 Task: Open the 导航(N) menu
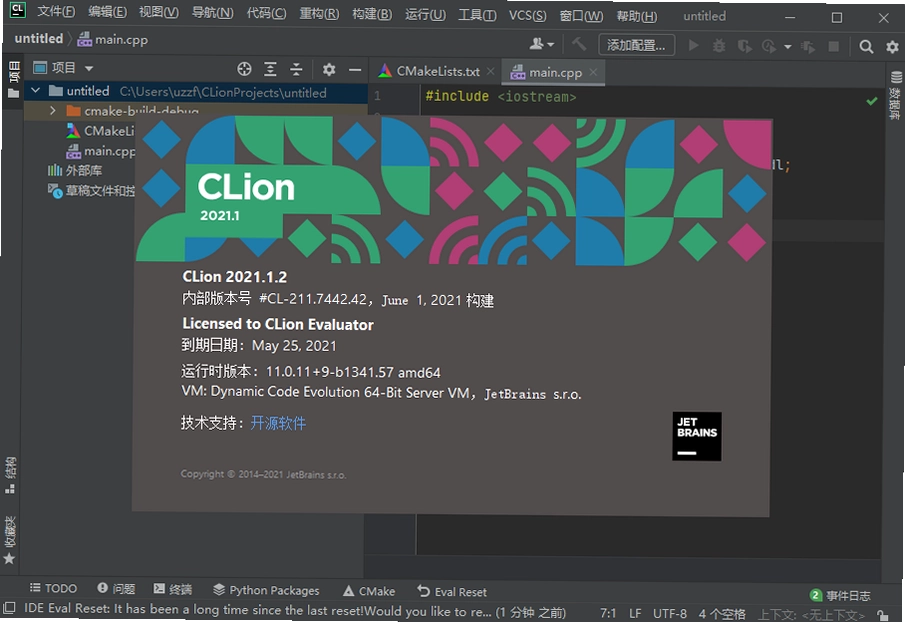click(x=212, y=13)
